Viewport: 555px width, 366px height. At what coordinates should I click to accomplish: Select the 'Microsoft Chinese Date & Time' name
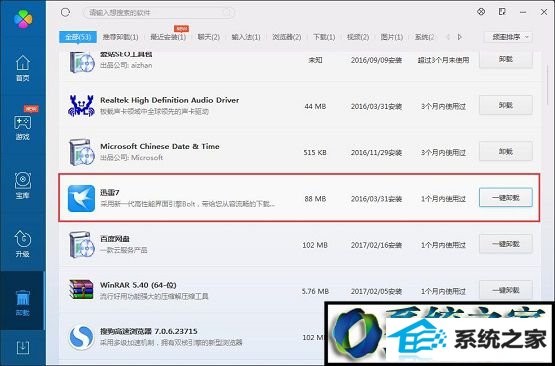(x=160, y=146)
